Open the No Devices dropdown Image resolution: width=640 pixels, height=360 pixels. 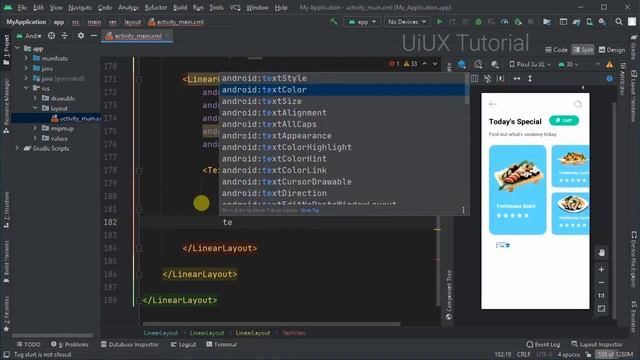pyautogui.click(x=407, y=22)
